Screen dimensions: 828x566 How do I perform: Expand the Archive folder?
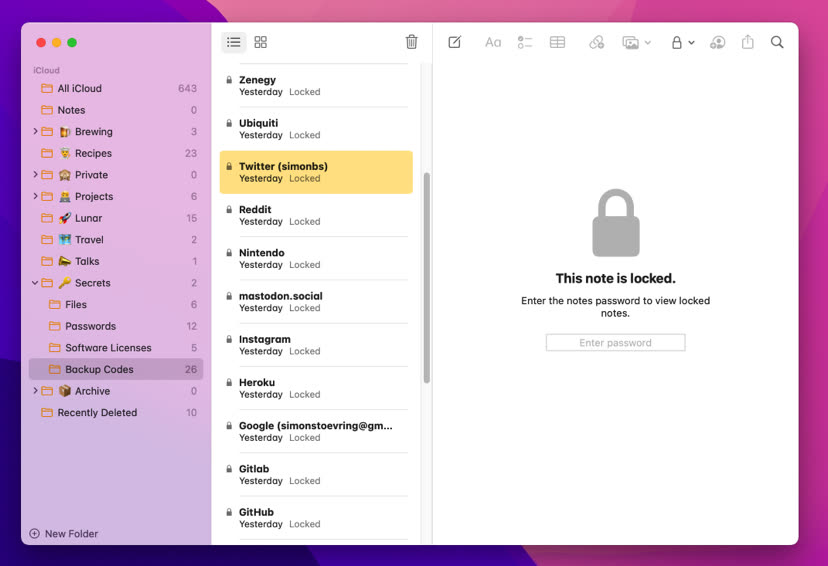click(35, 391)
